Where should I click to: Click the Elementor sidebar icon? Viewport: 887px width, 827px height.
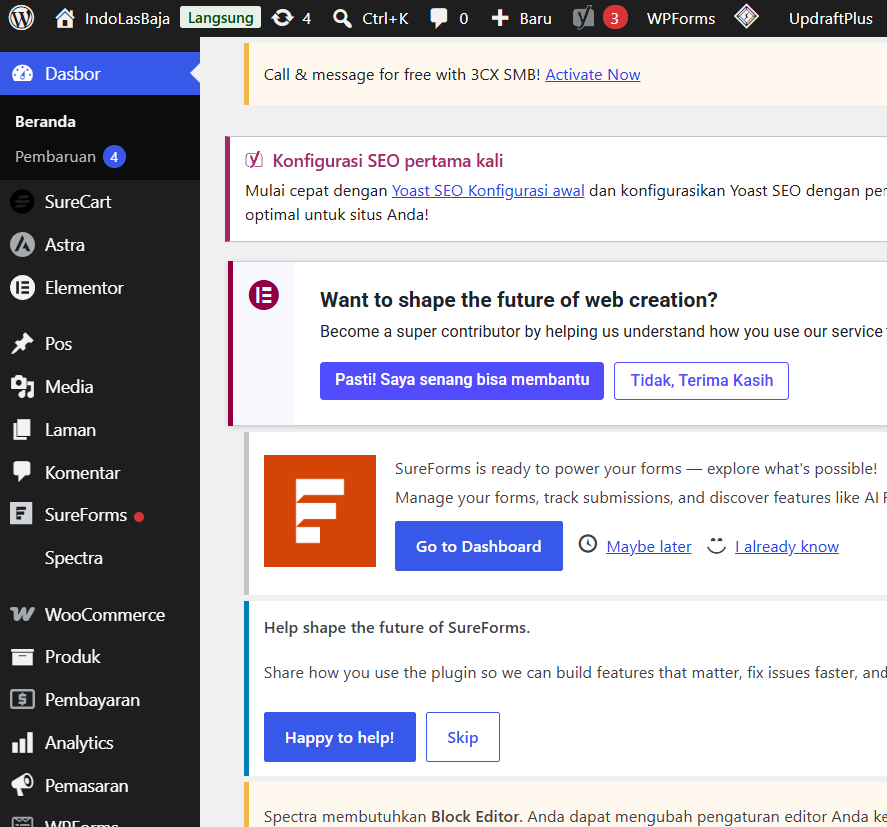coord(23,288)
